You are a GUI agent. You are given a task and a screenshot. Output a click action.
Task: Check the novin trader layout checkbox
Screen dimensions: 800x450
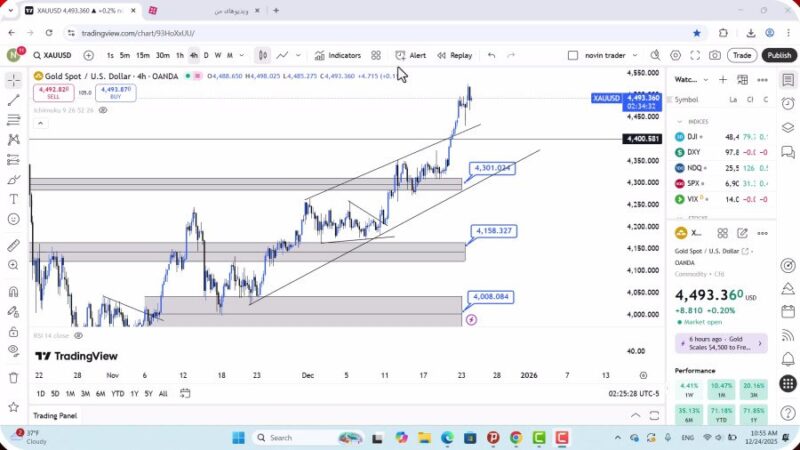[573, 55]
